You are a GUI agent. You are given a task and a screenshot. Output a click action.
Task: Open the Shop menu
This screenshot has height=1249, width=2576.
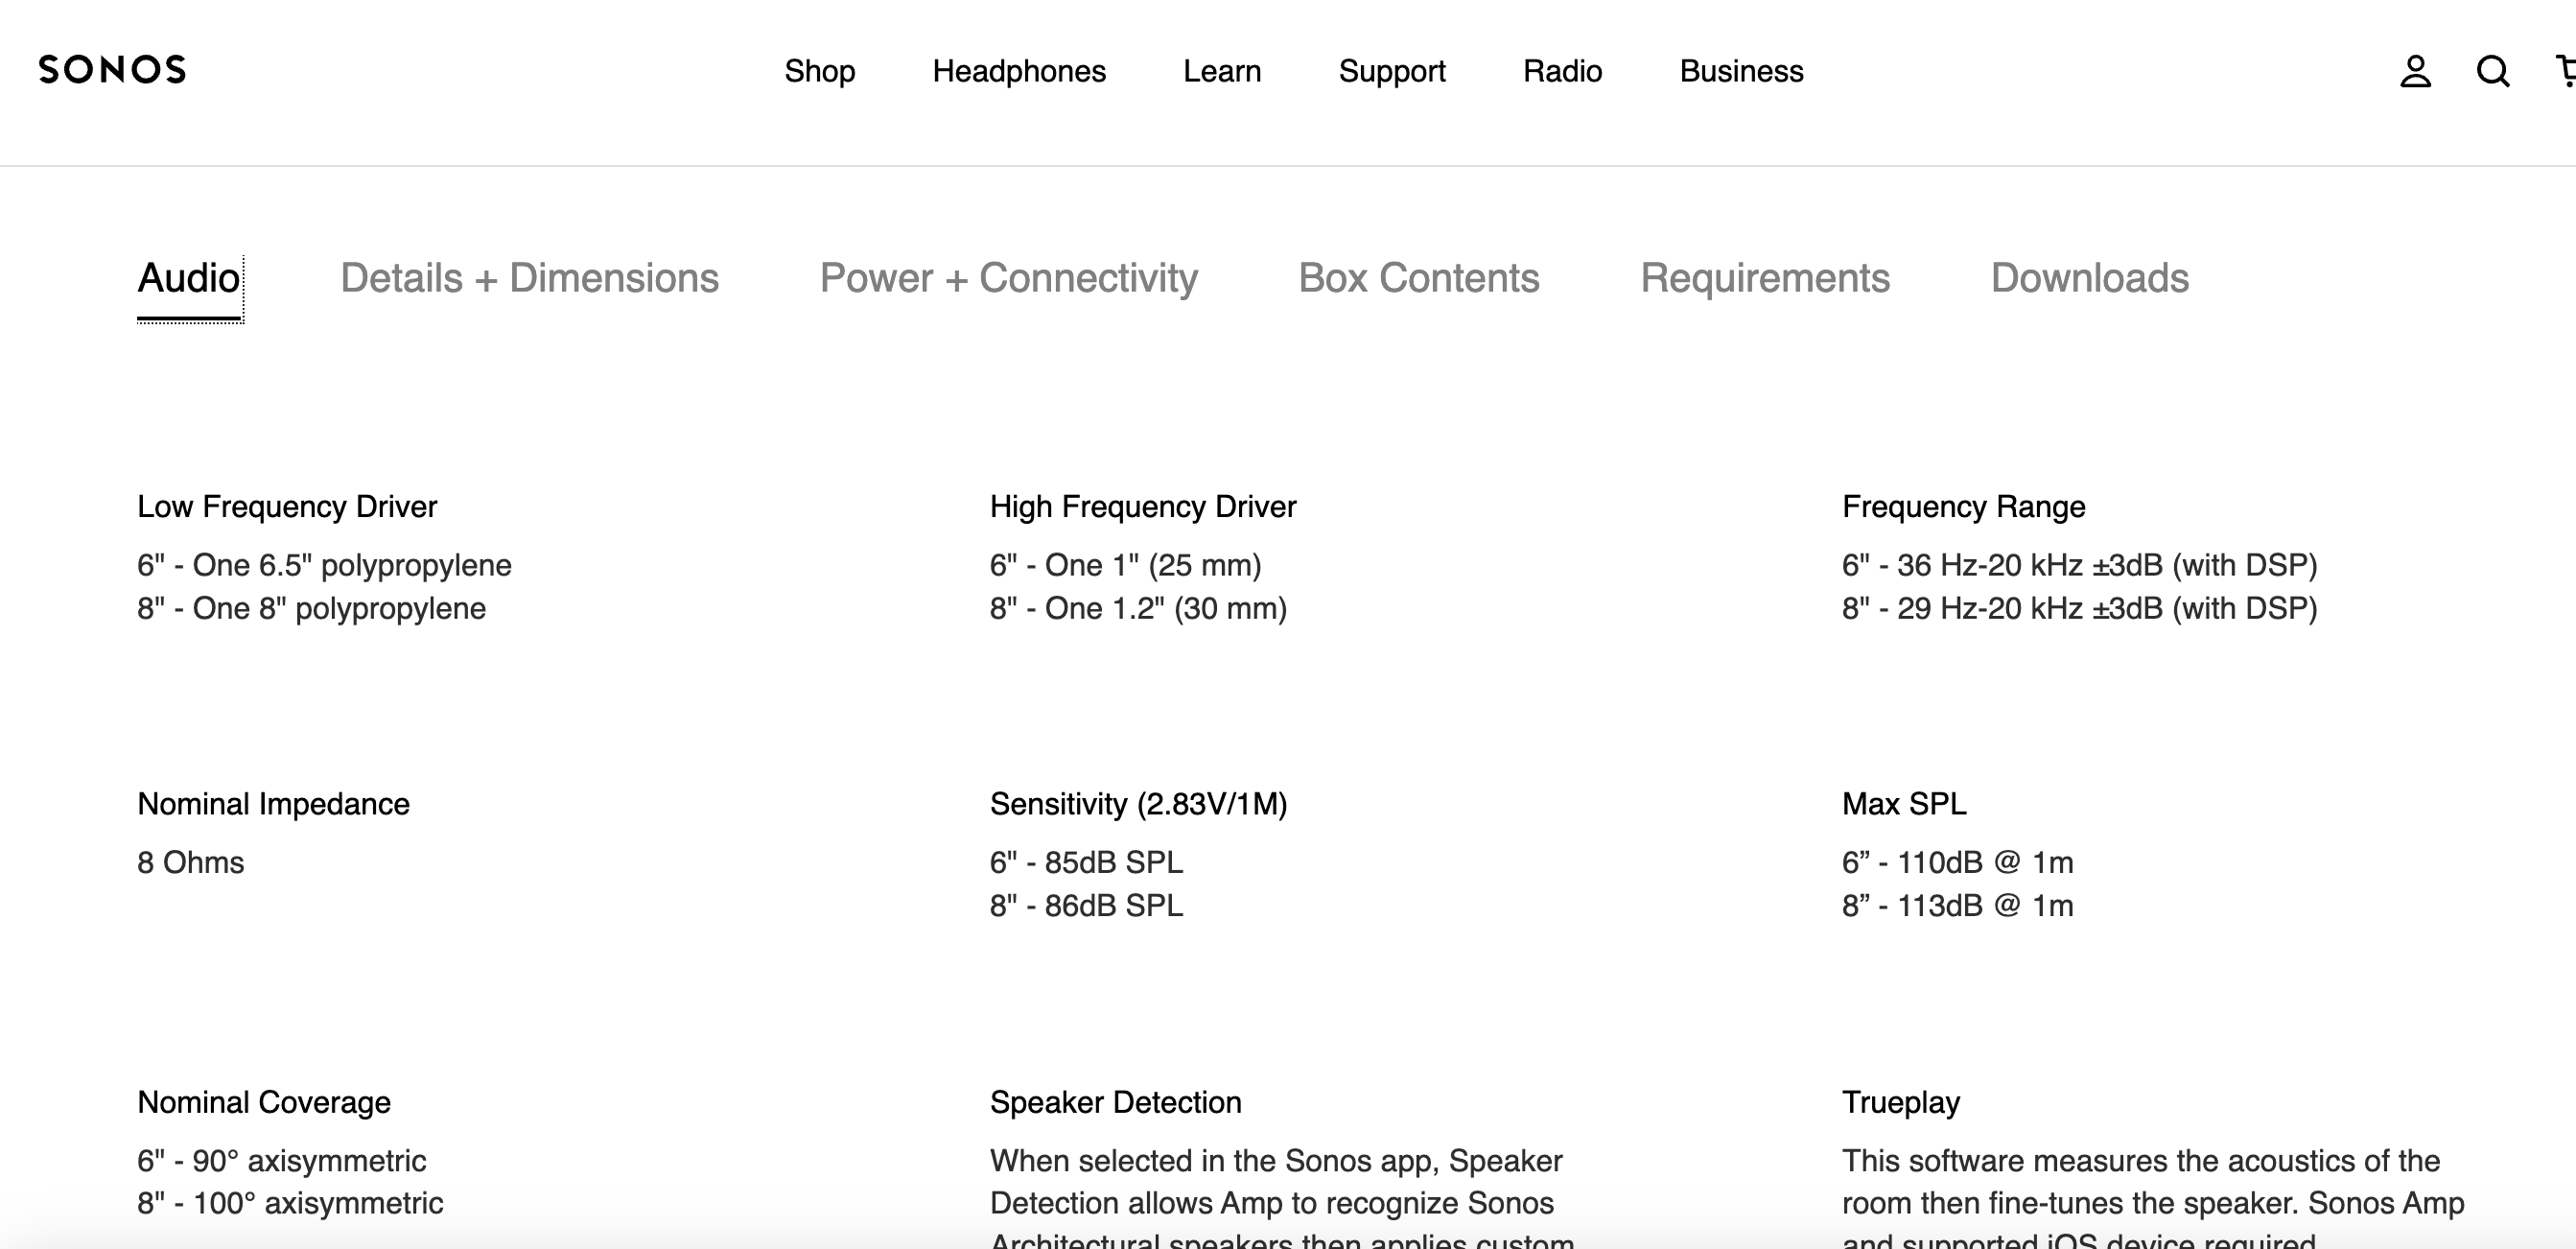819,71
